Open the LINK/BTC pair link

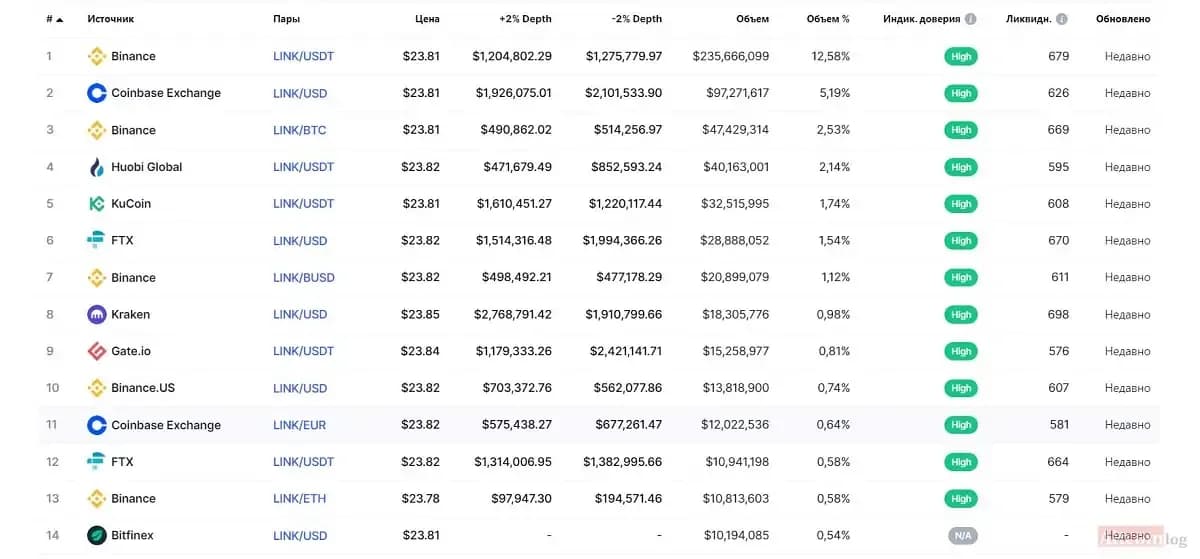300,130
